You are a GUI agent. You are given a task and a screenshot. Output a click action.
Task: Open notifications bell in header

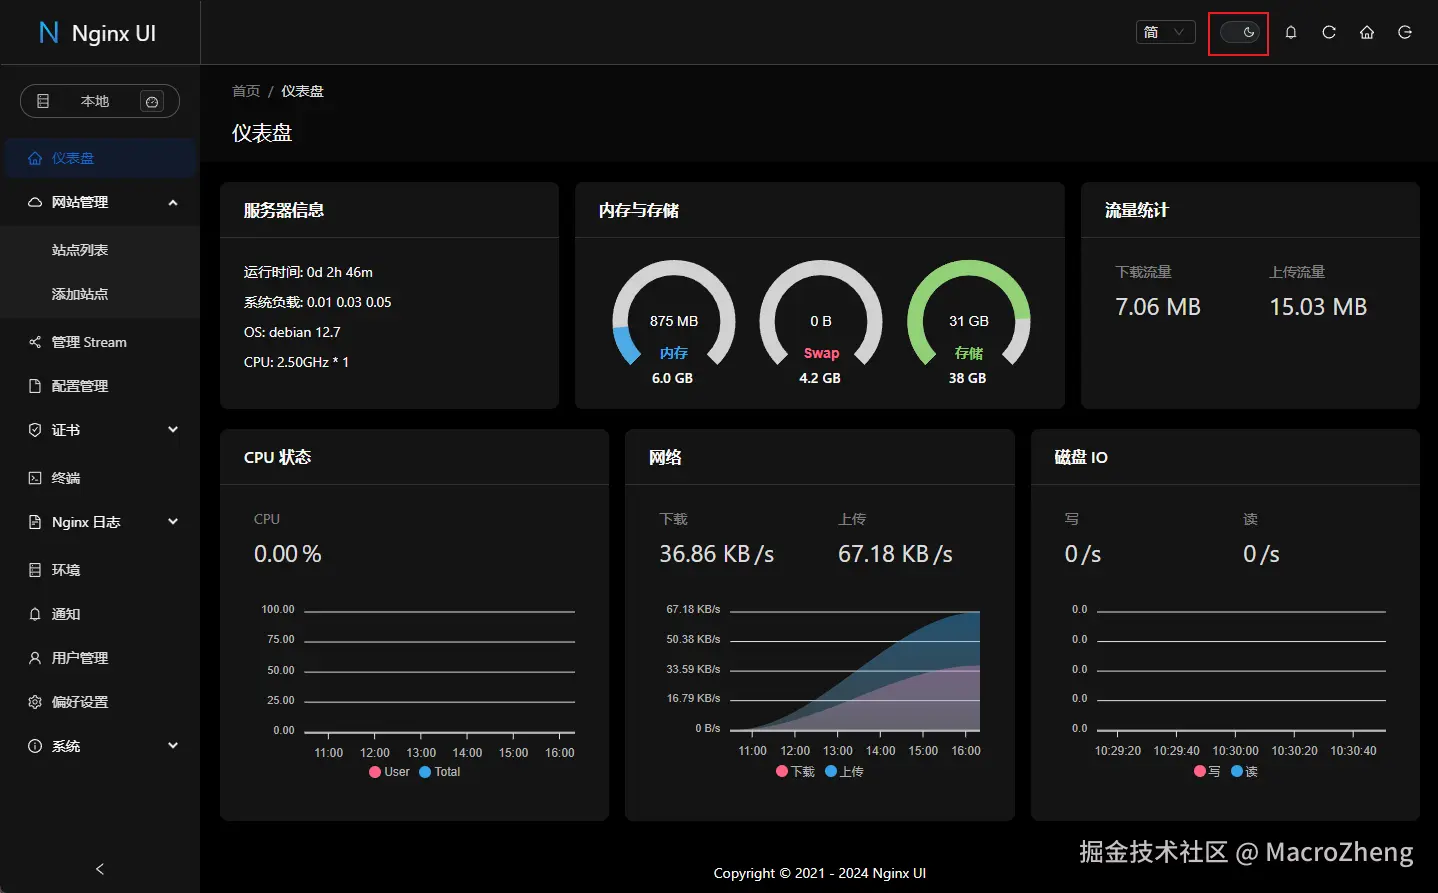click(1291, 33)
